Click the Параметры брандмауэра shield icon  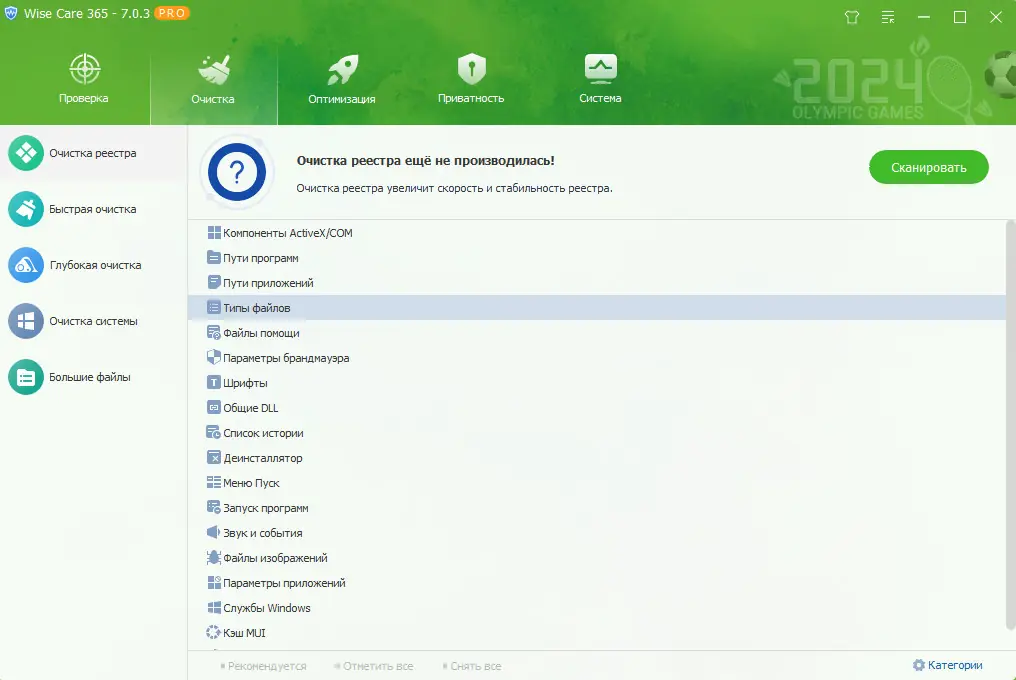pyautogui.click(x=214, y=357)
